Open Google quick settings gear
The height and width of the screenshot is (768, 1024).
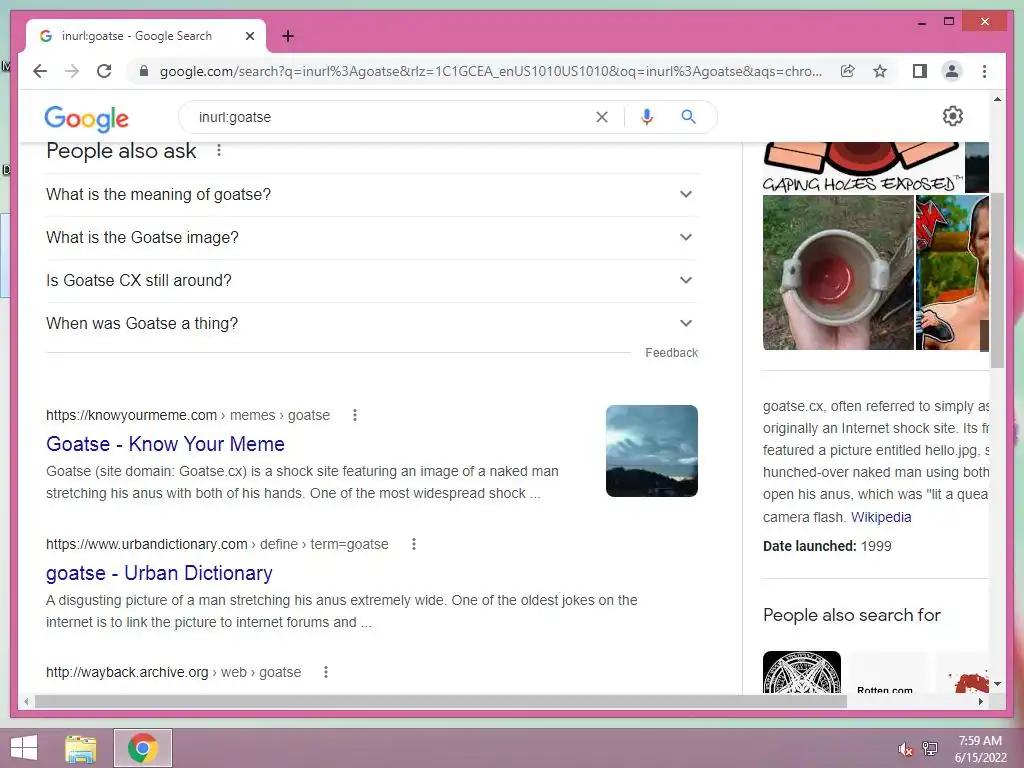pos(953,116)
